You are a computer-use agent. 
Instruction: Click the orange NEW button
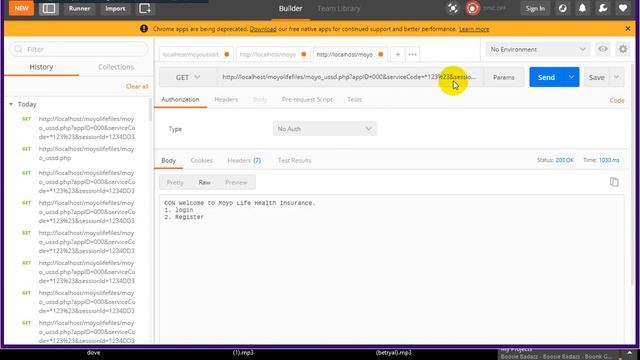(21, 8)
